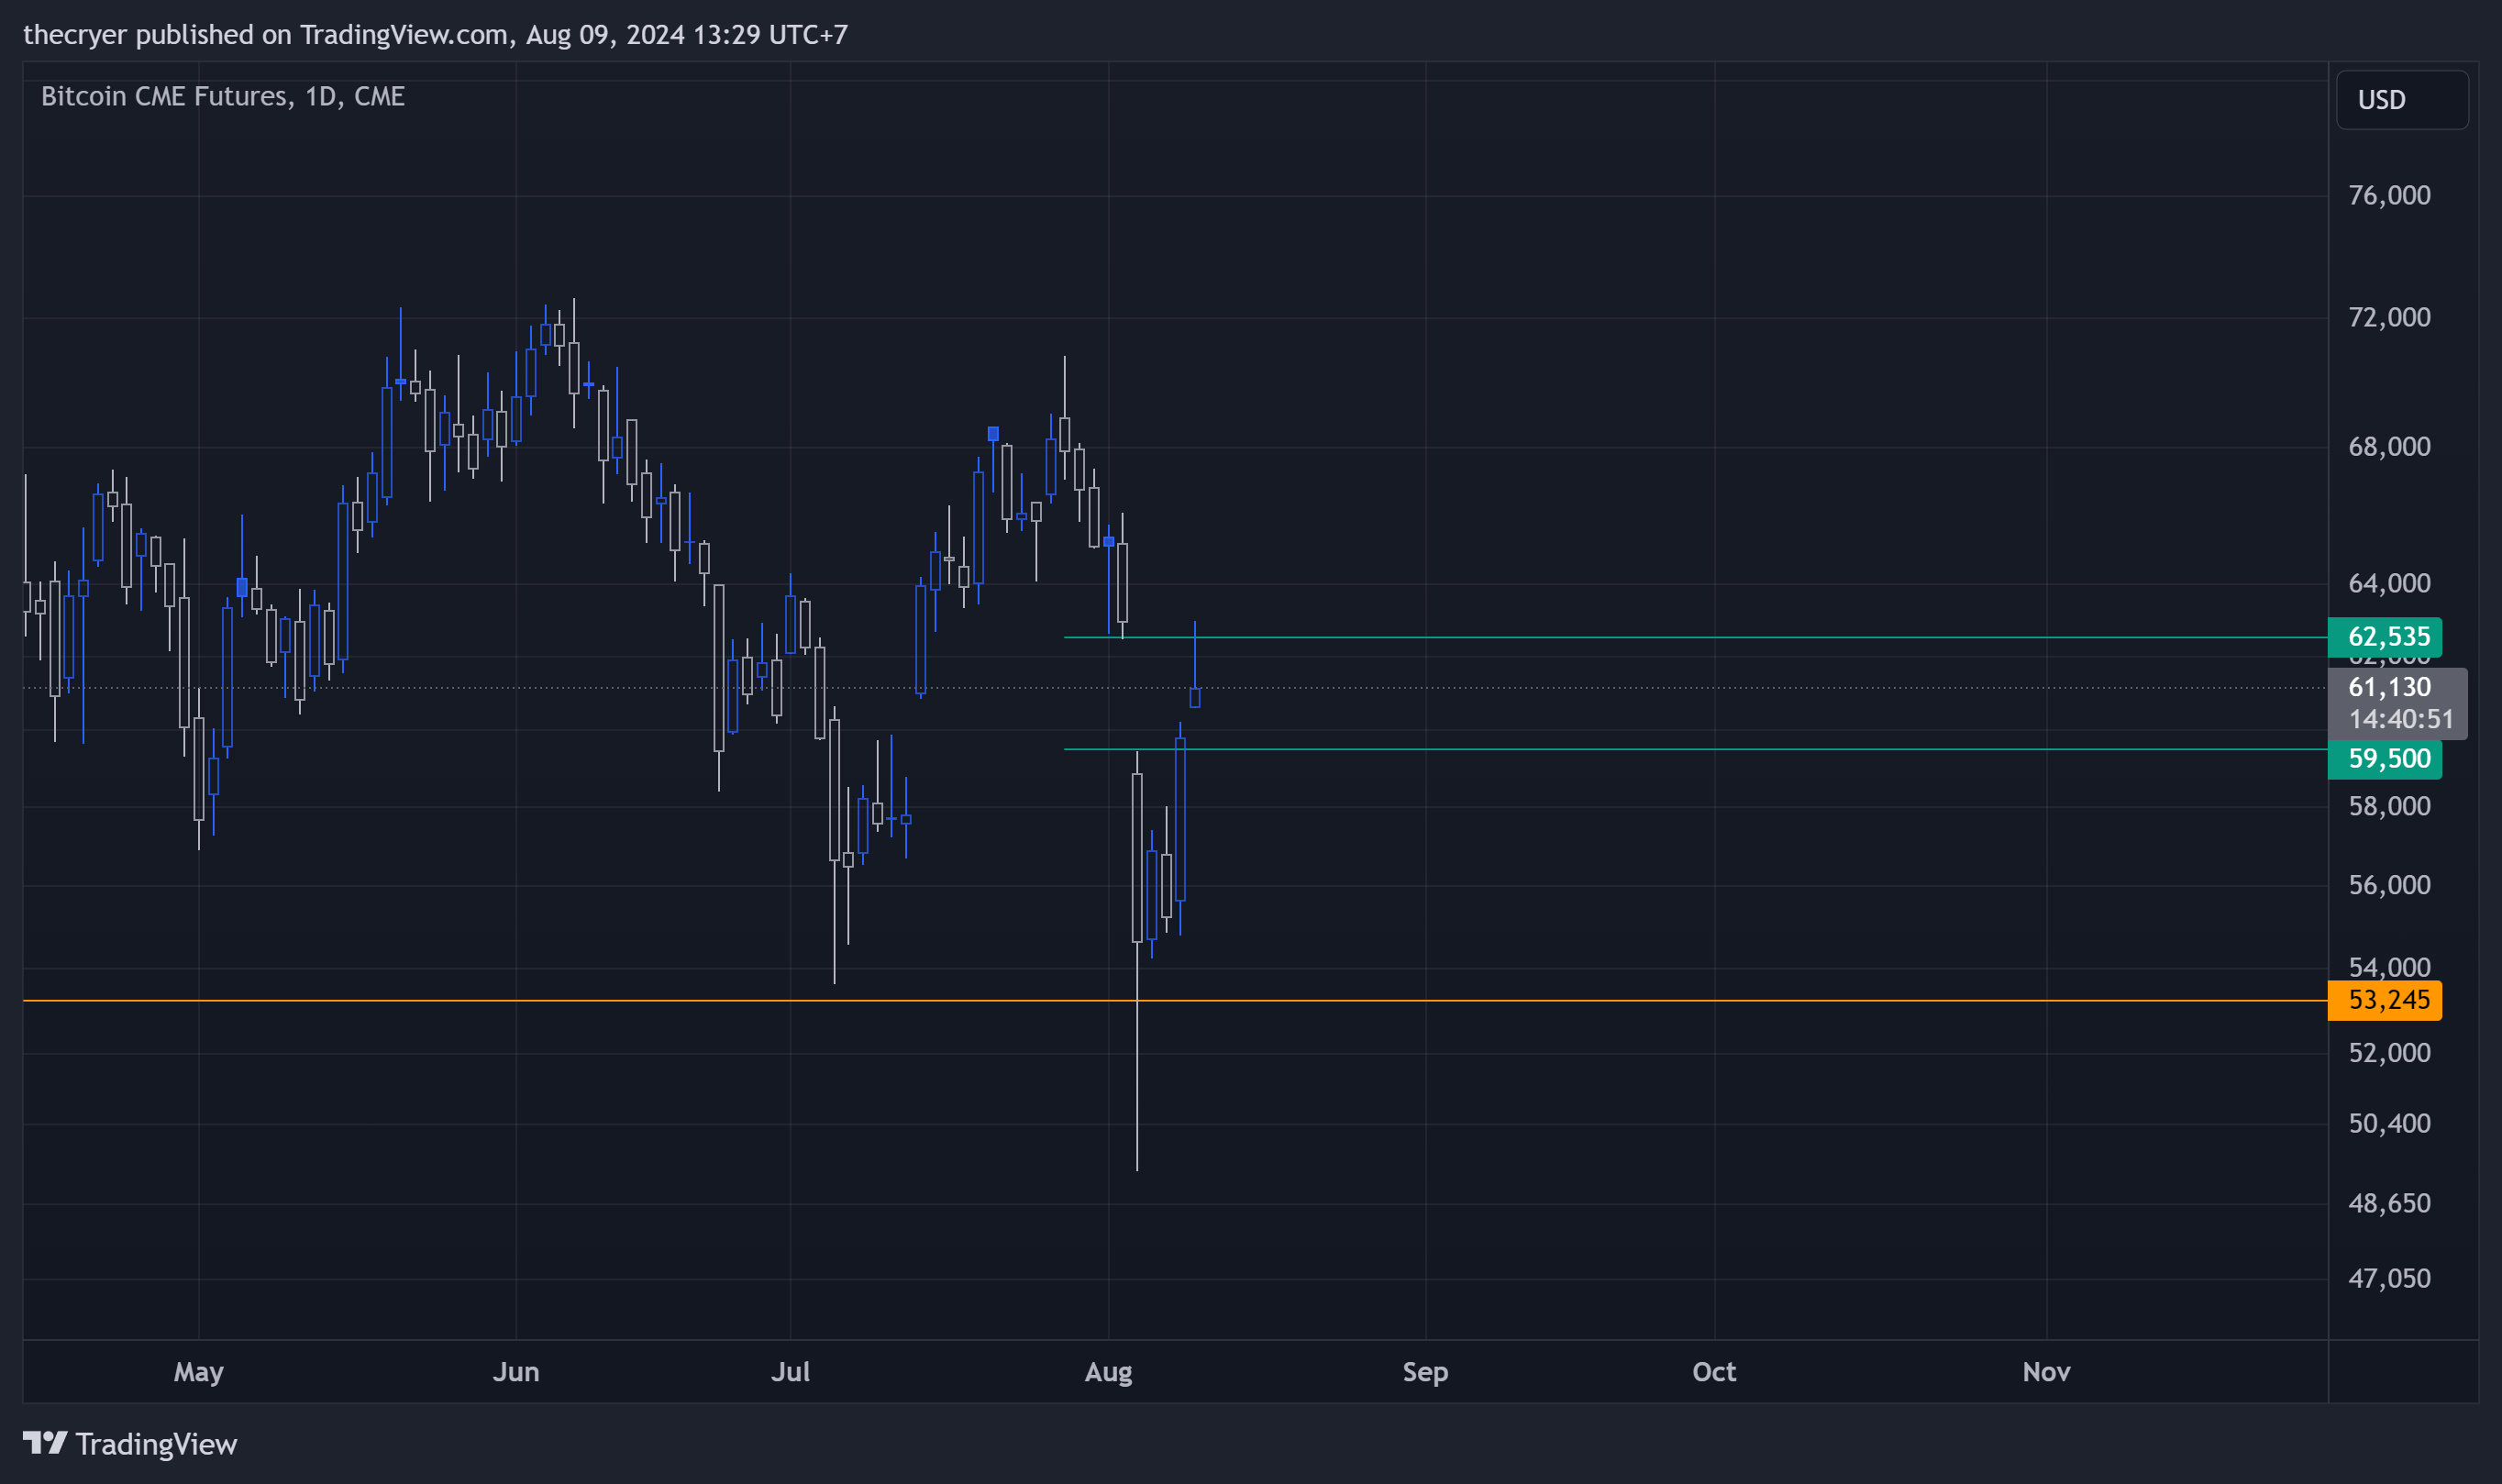Screen dimensions: 2502x1484
Task: Click the Bitcoin CME Futures title
Action: click(x=223, y=96)
